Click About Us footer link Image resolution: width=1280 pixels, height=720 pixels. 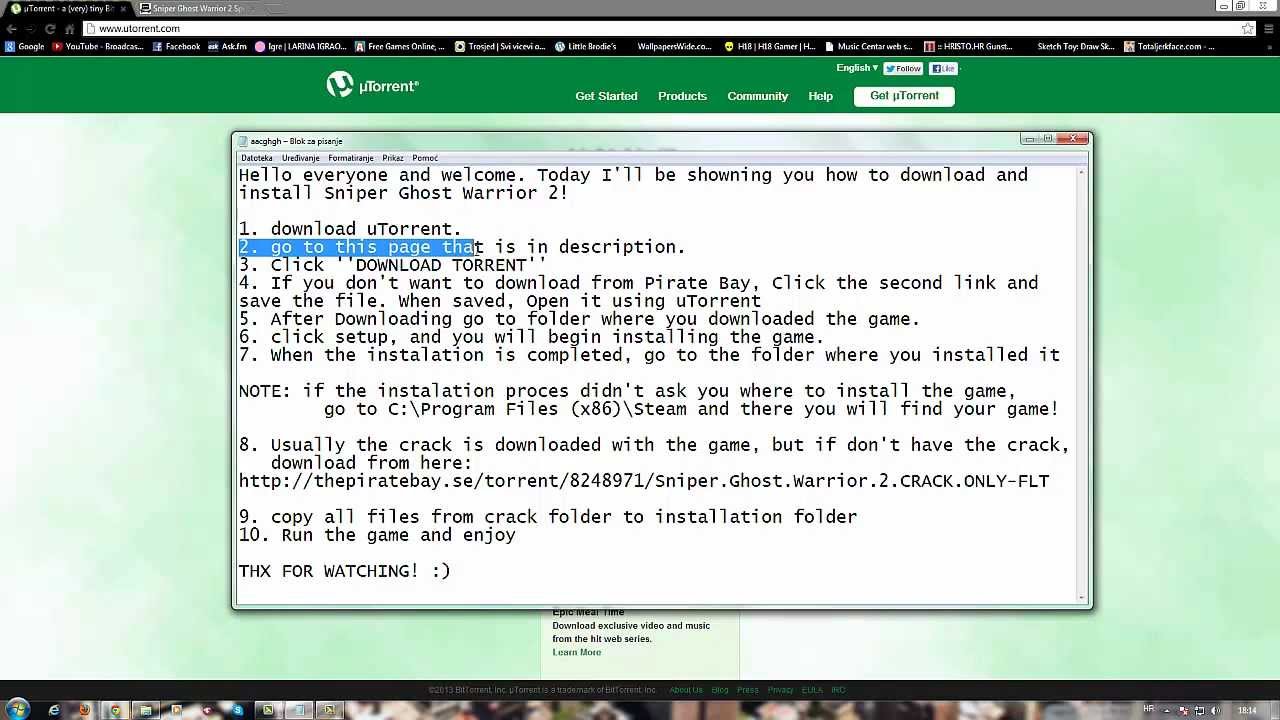click(686, 690)
